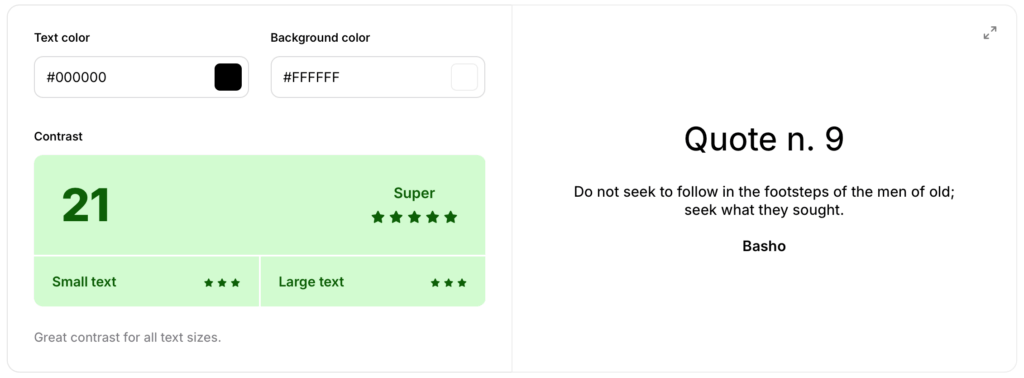Click the contrast score 21
This screenshot has height=378, width=1024.
tap(86, 206)
